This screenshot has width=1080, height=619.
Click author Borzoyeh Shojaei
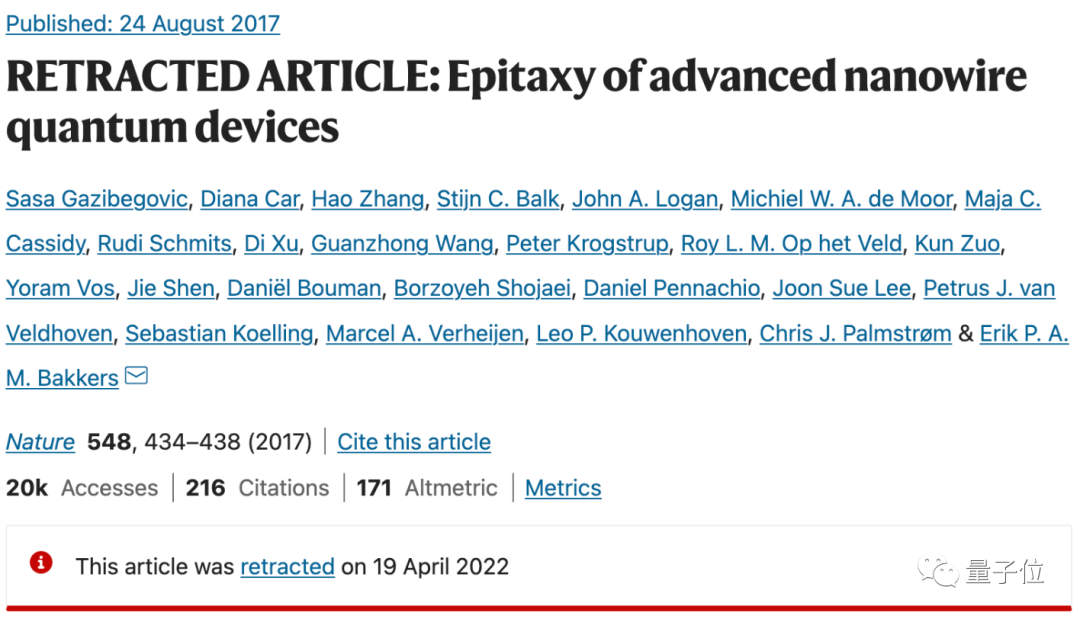(x=482, y=289)
